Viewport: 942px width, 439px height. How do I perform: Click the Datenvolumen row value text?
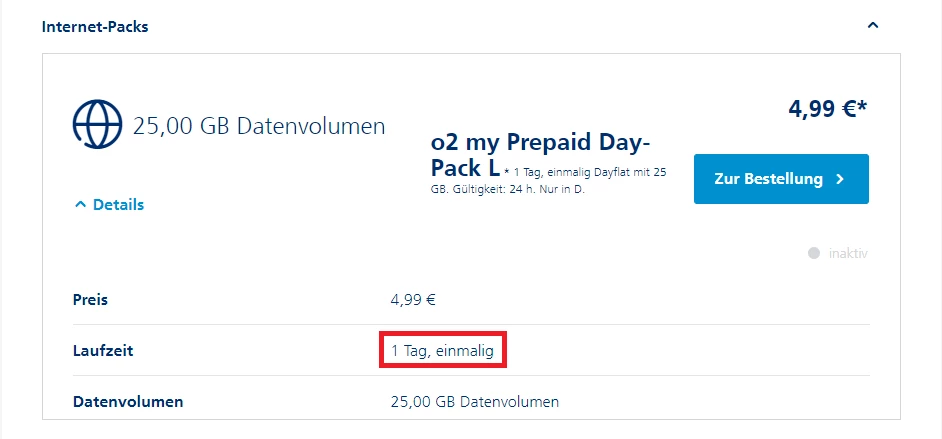(x=474, y=402)
